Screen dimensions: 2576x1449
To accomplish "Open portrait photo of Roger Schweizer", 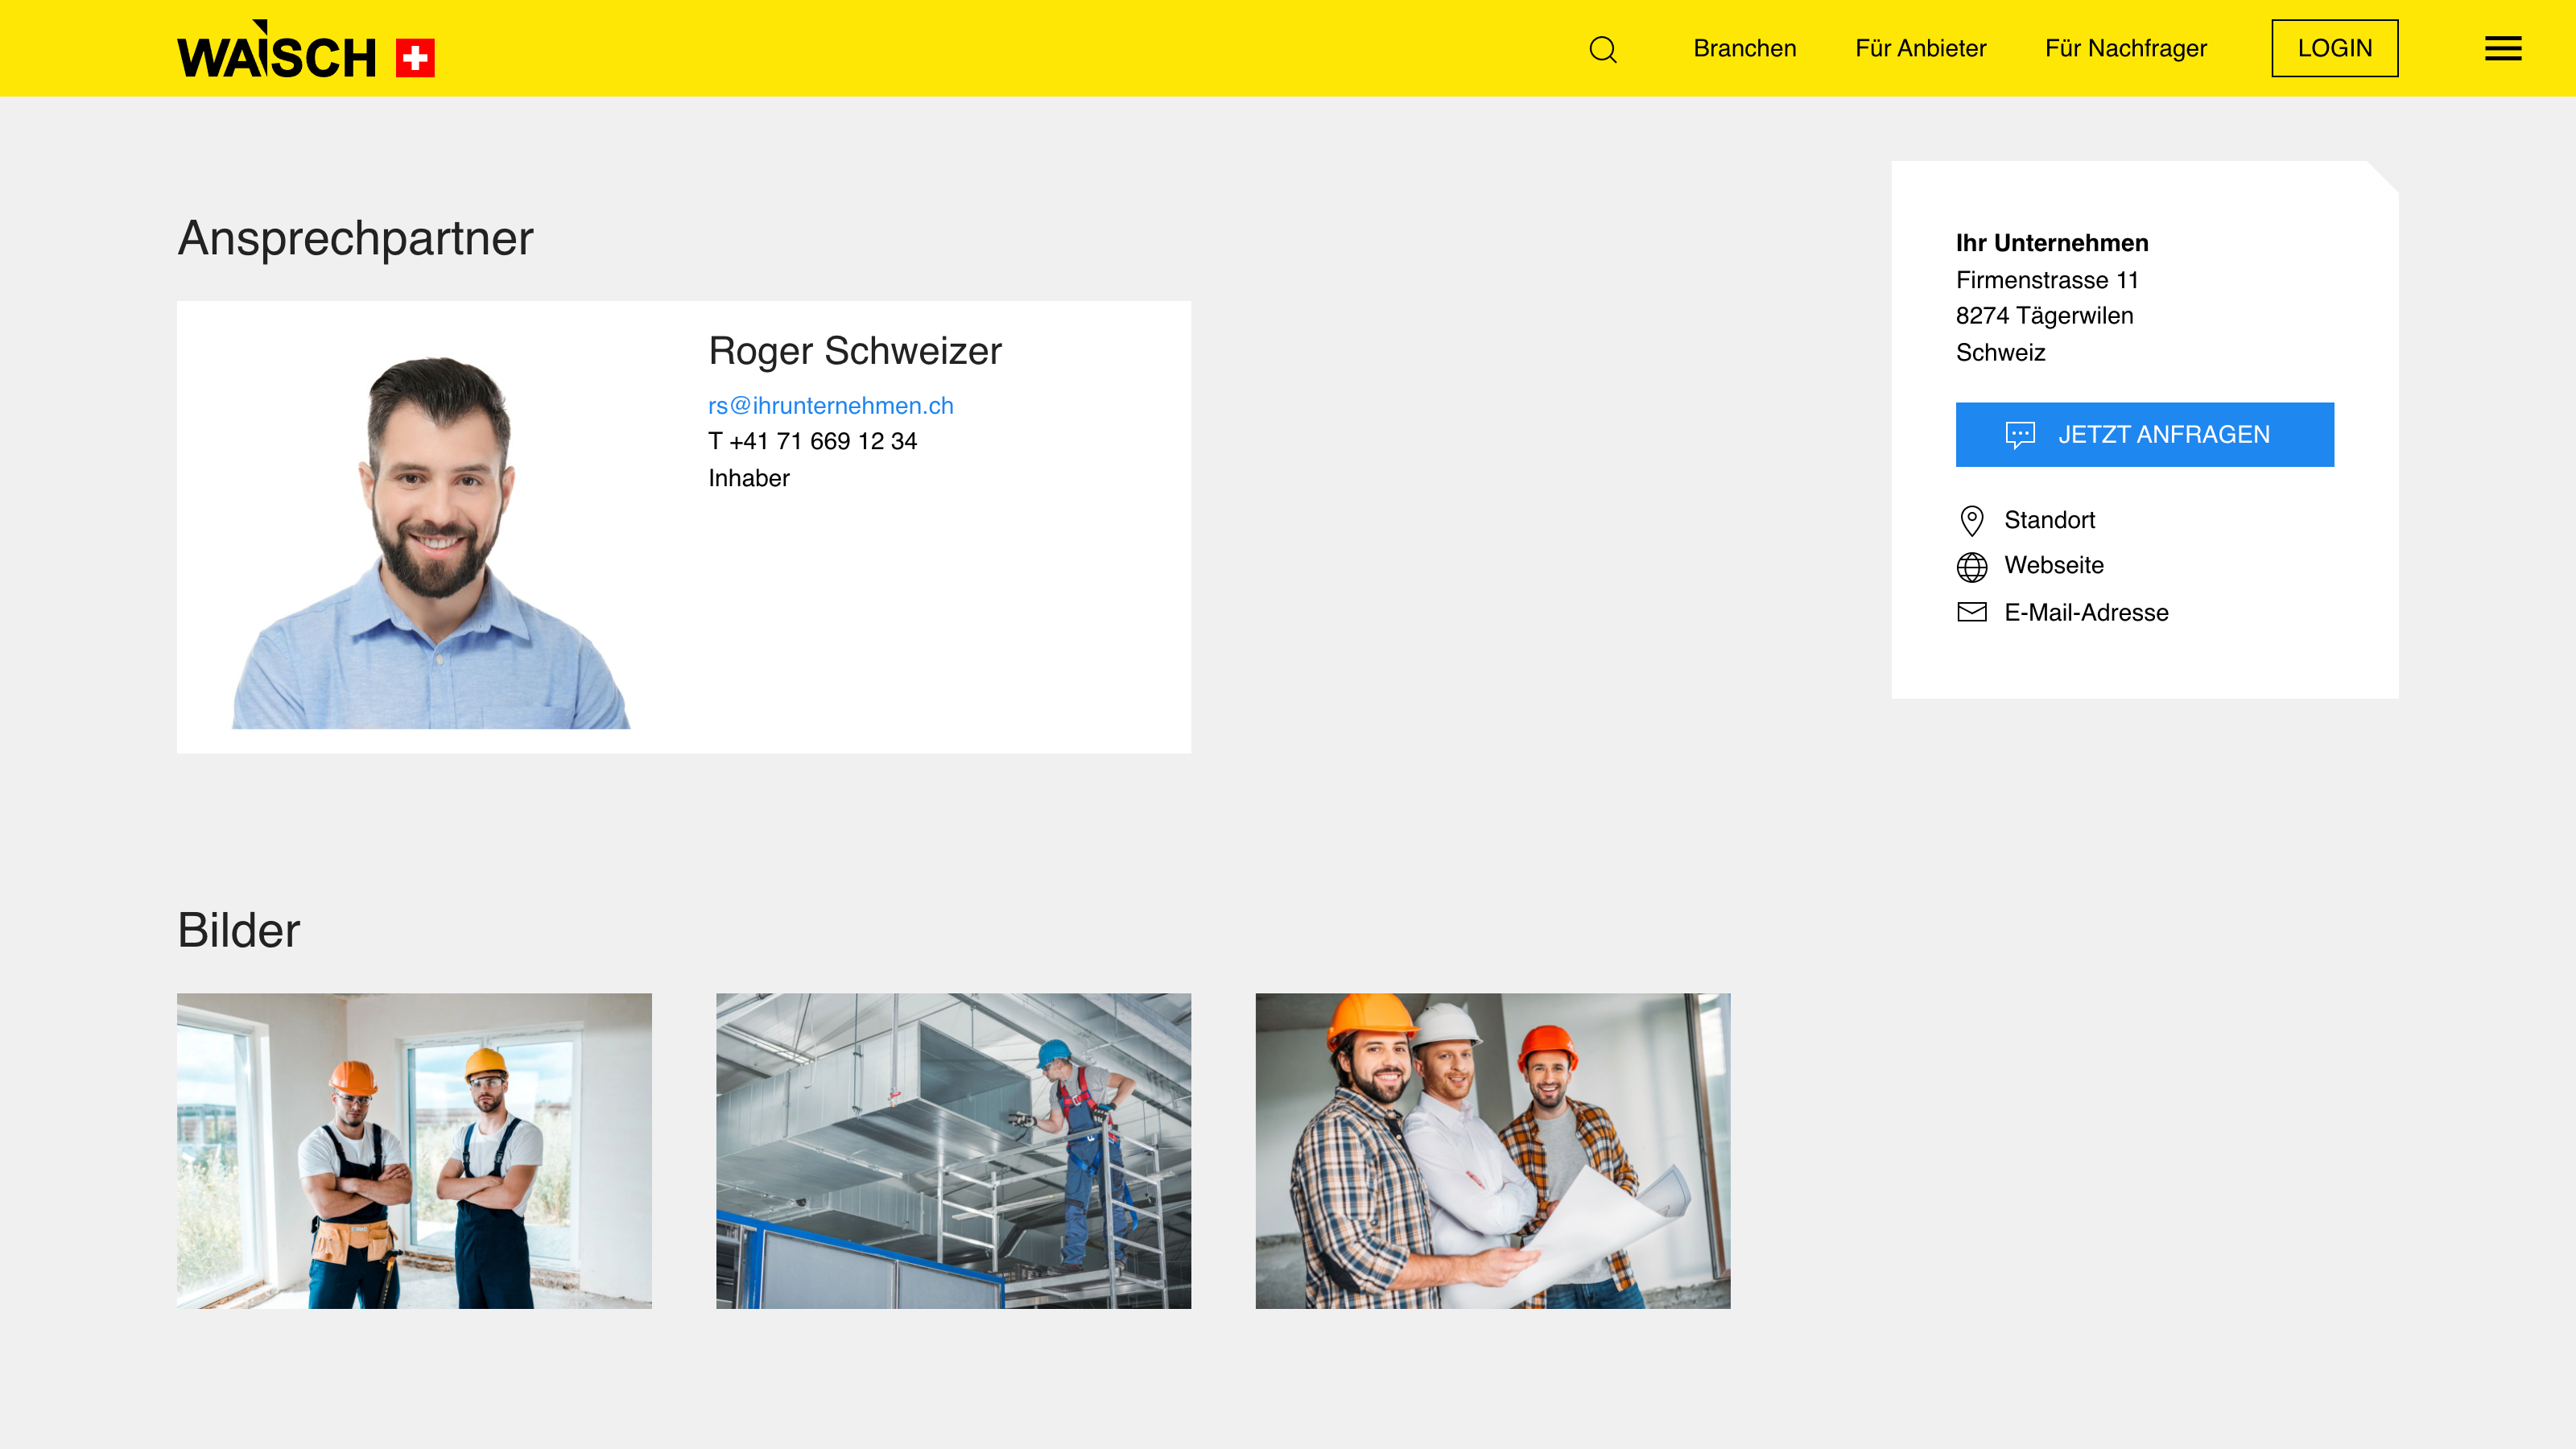I will 431,541.
